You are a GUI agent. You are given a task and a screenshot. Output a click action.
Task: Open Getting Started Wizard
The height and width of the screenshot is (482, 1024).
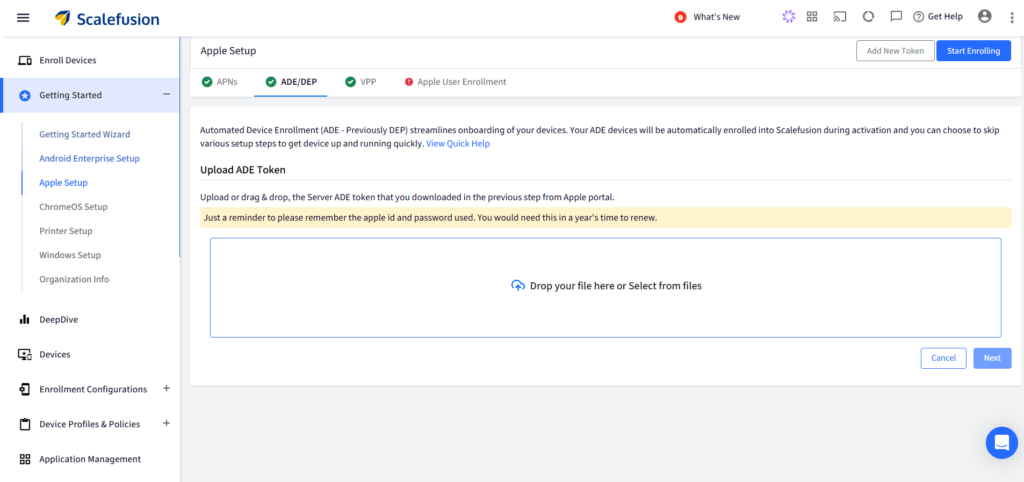coord(85,135)
